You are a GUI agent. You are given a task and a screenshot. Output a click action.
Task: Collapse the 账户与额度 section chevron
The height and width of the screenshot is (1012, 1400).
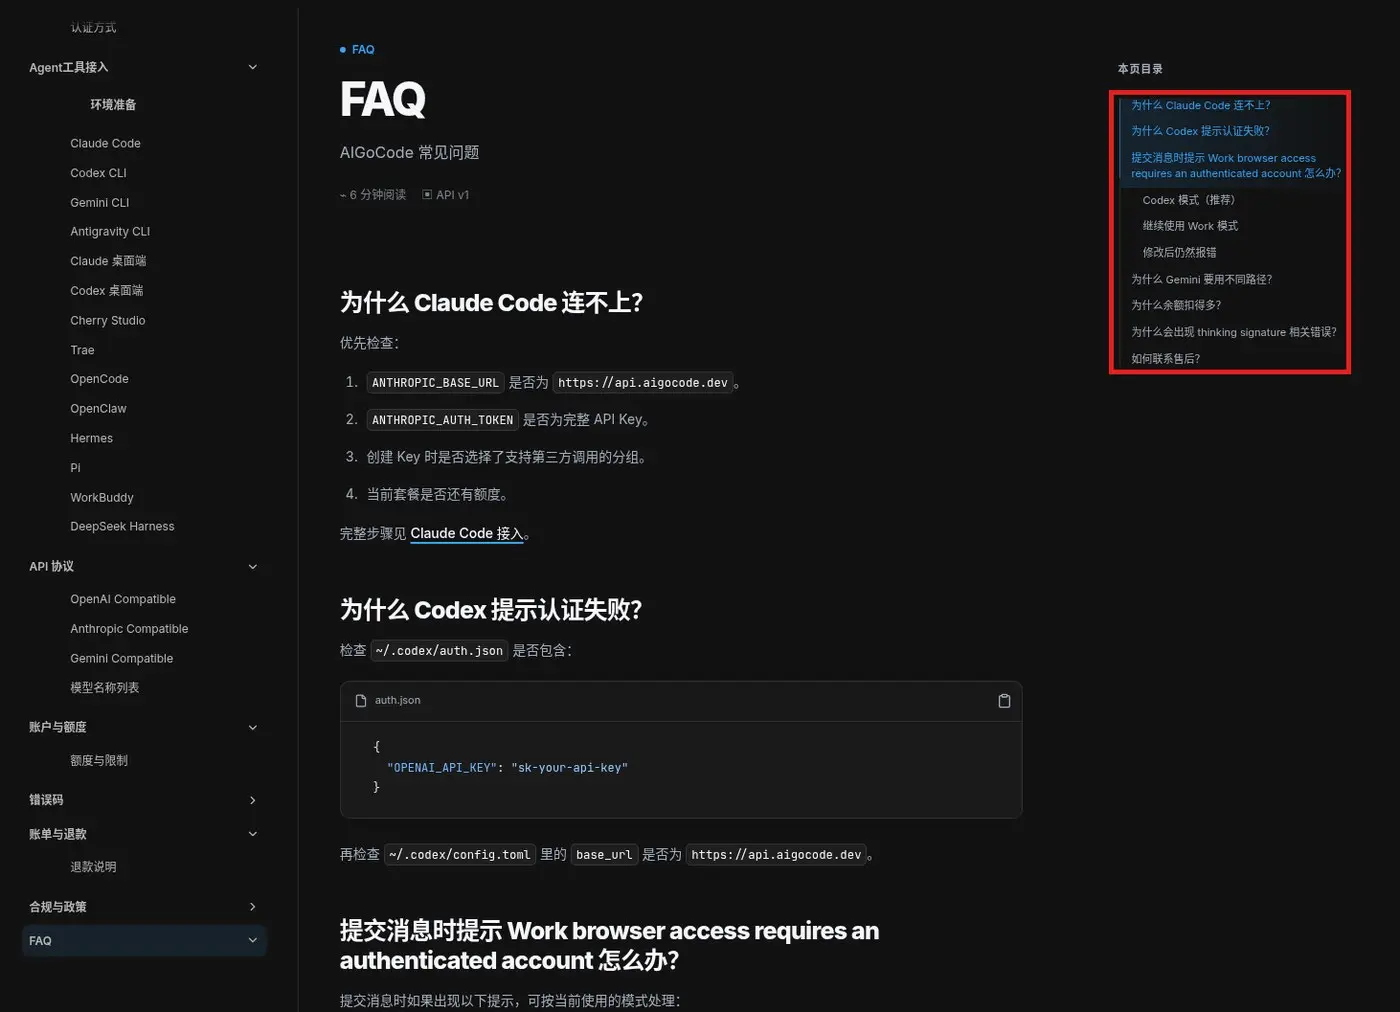[252, 728]
